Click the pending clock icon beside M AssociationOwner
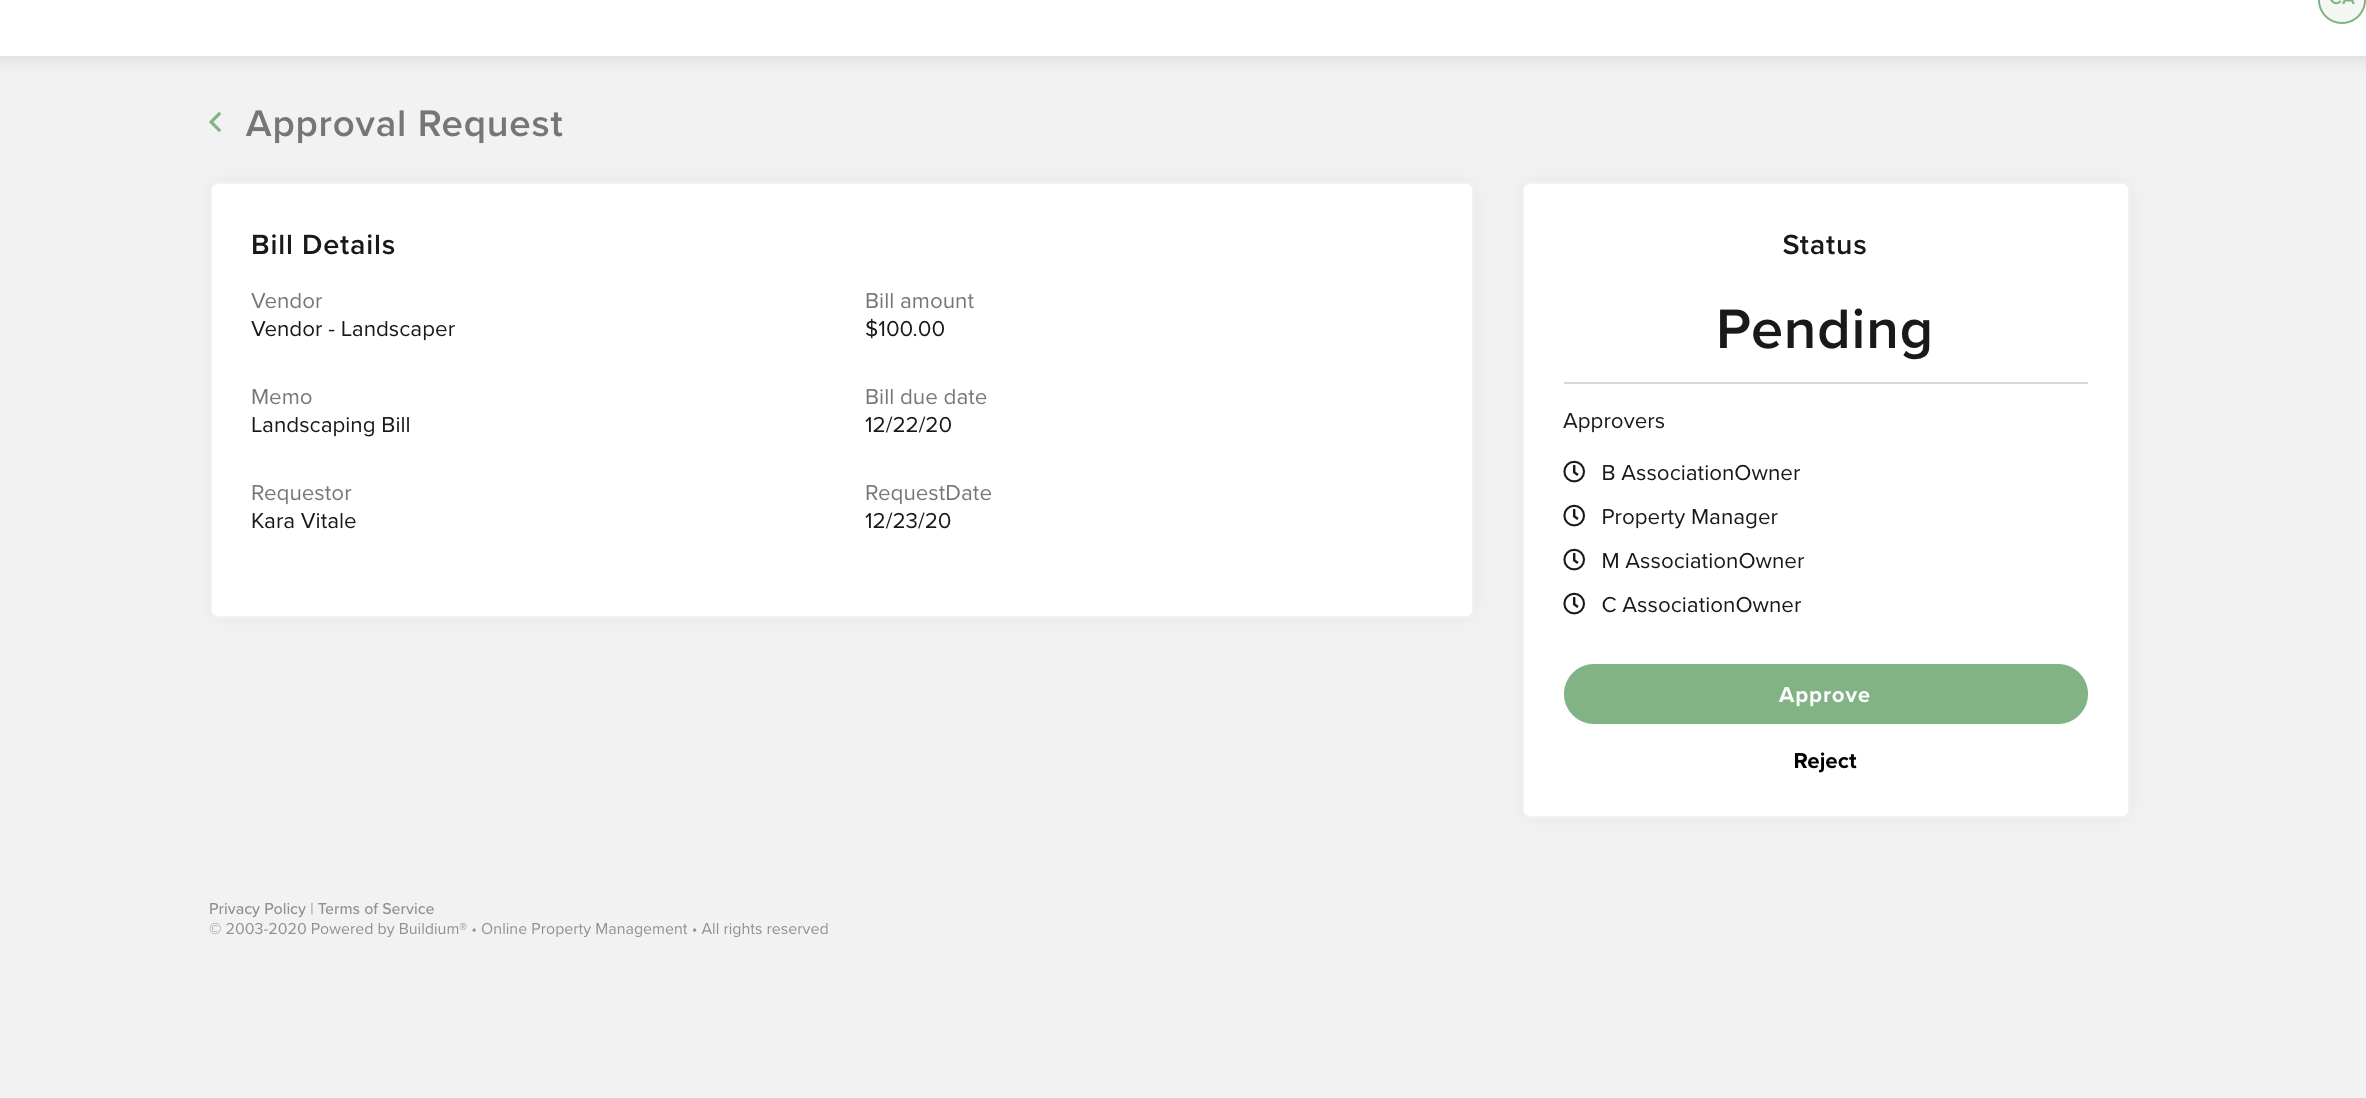This screenshot has height=1098, width=2366. tap(1574, 560)
